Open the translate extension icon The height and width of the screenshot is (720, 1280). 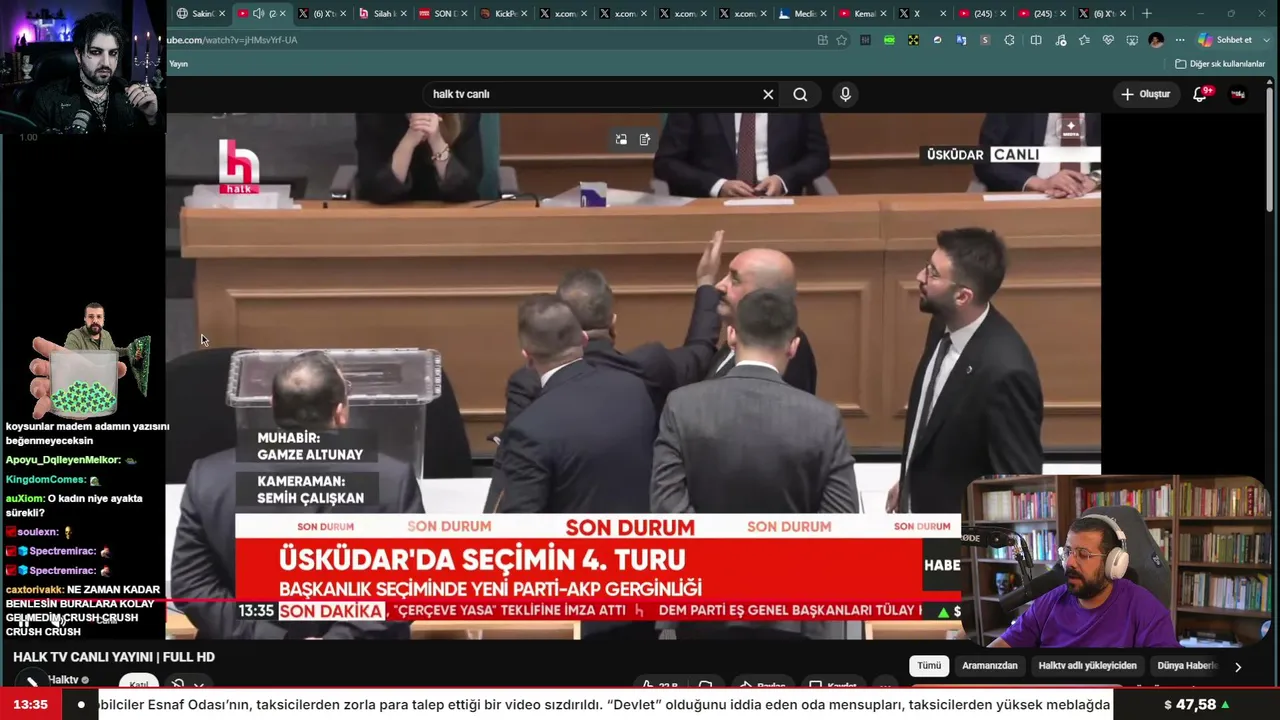click(961, 40)
